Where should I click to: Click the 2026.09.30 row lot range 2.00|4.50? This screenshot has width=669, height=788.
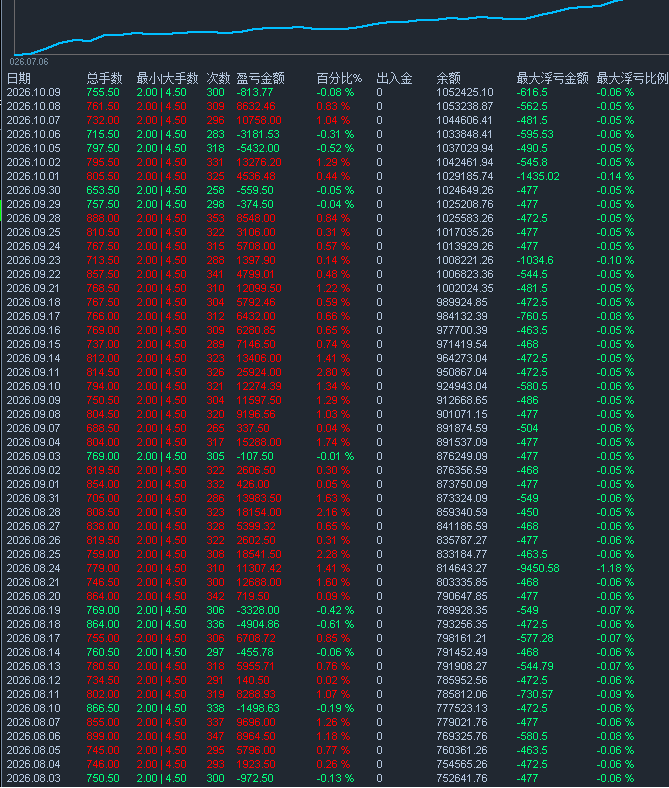pyautogui.click(x=161, y=190)
